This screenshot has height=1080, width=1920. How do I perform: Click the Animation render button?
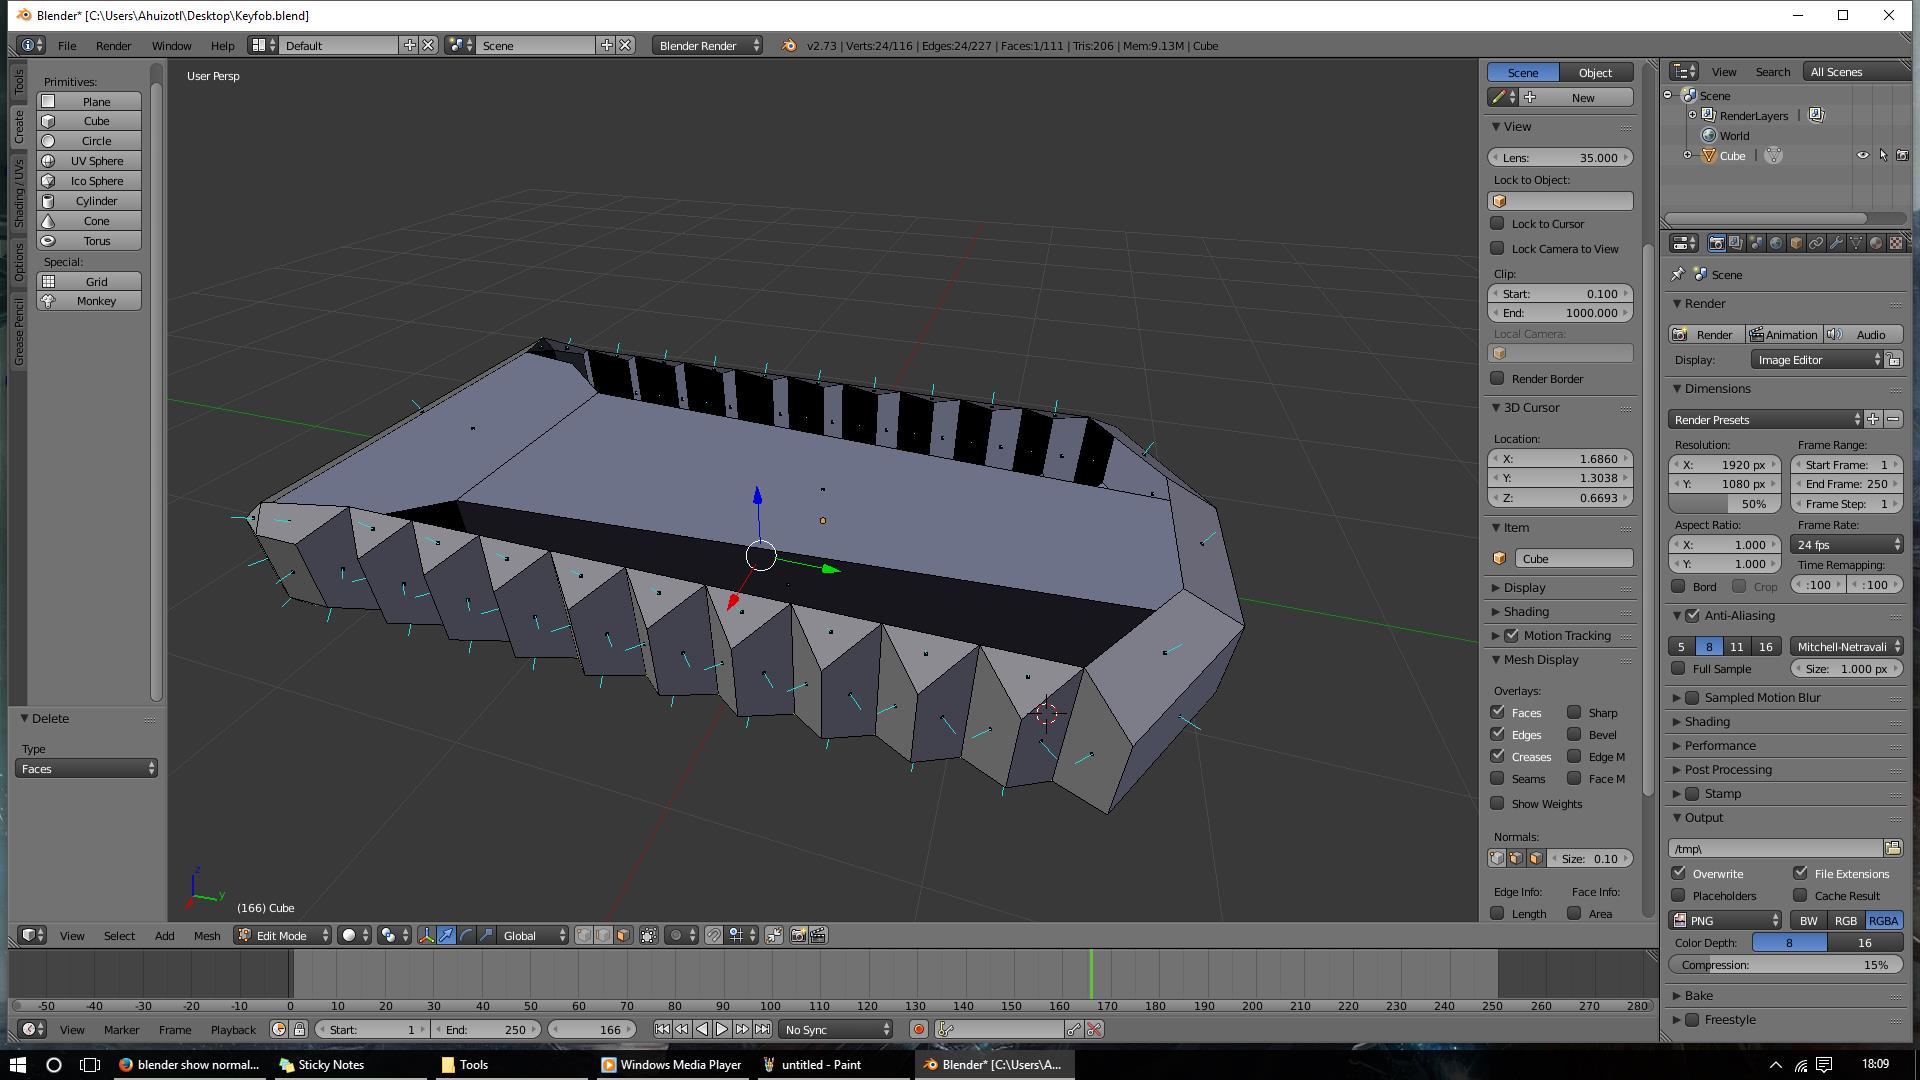tap(1783, 334)
